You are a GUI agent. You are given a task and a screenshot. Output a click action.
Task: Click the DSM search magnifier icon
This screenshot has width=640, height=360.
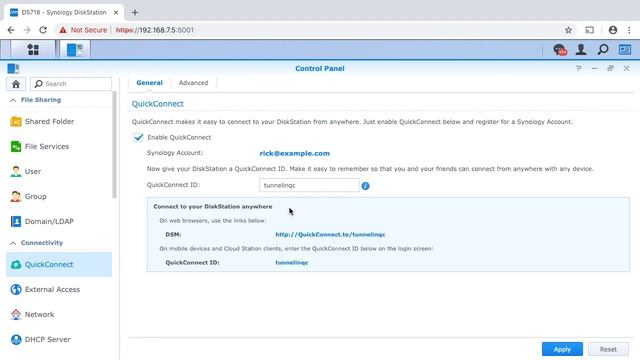tap(603, 50)
